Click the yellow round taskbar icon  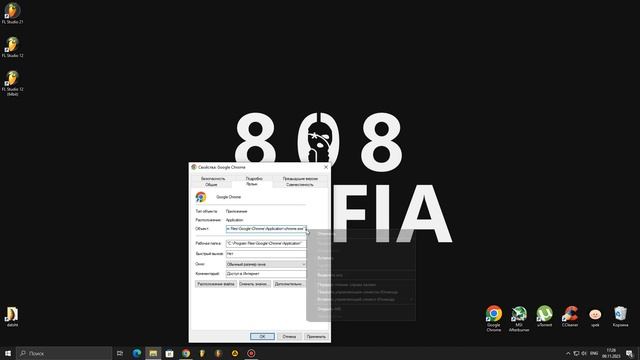click(x=235, y=353)
